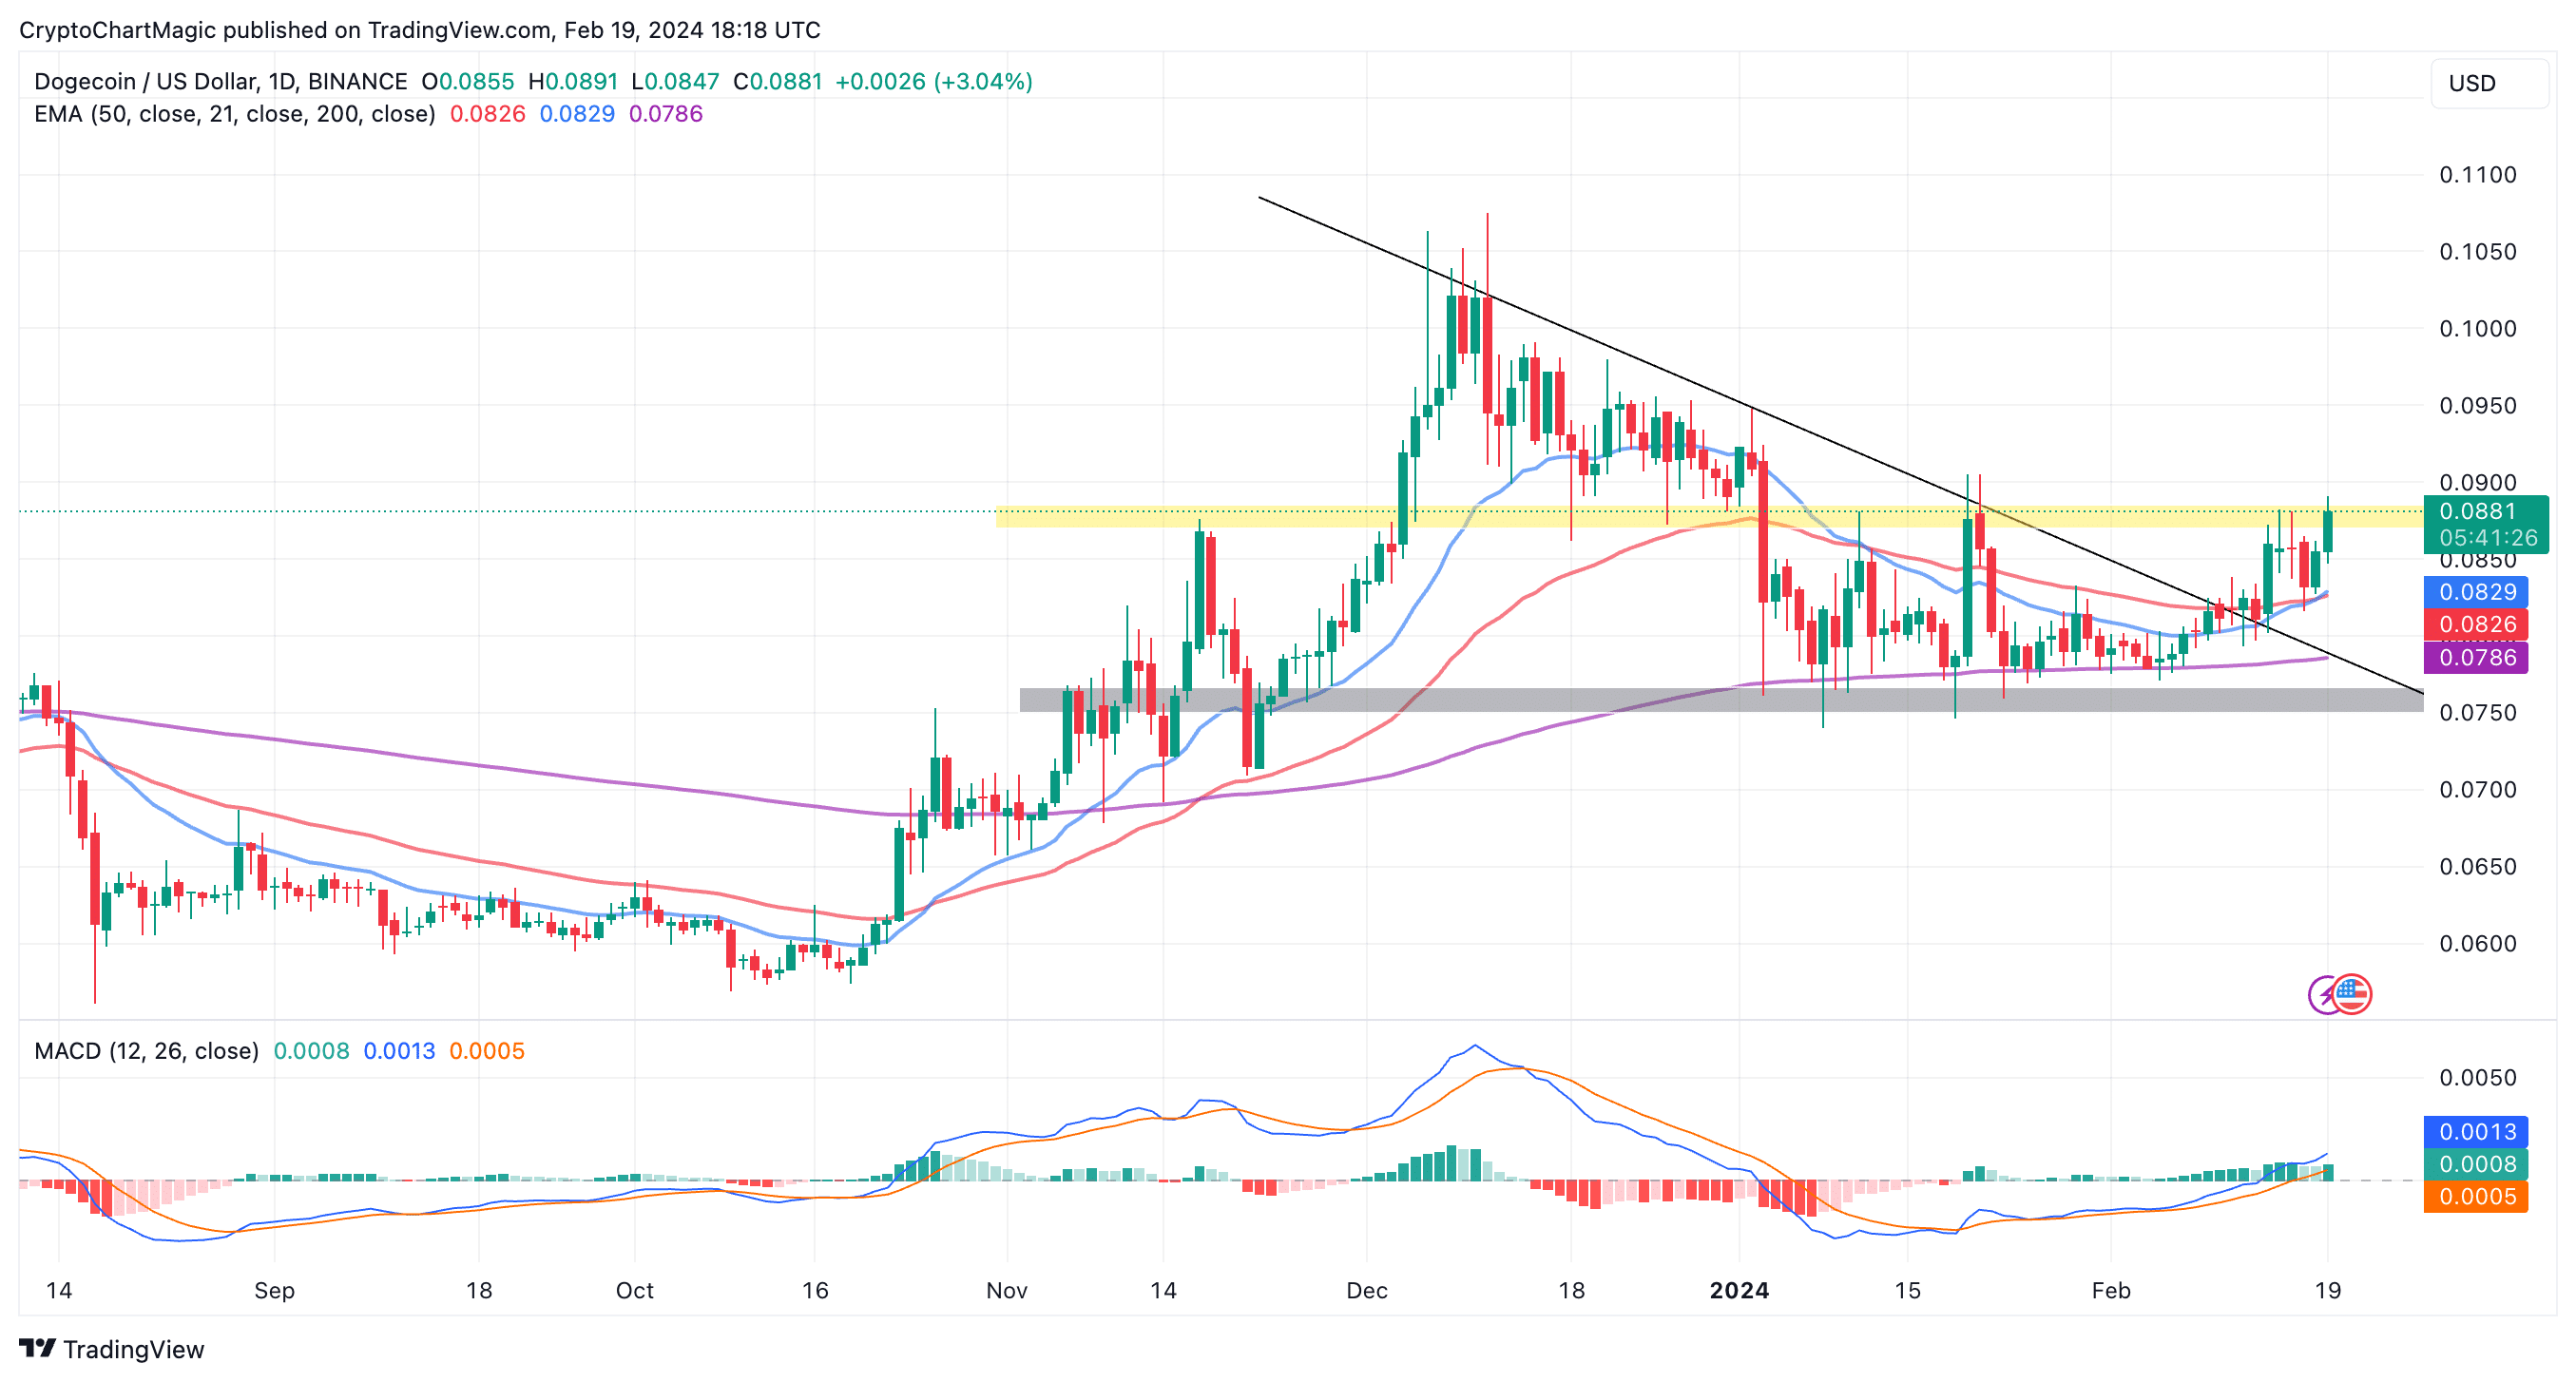
Task: Click the MACD legend value 0.0008
Action: 311,1051
